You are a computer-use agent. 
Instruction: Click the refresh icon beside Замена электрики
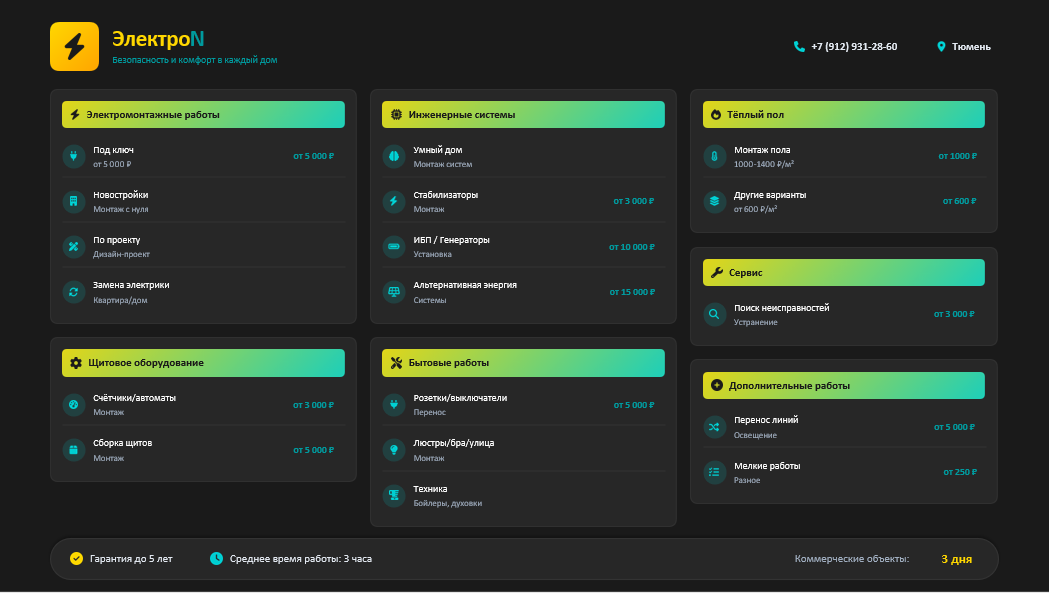point(73,292)
